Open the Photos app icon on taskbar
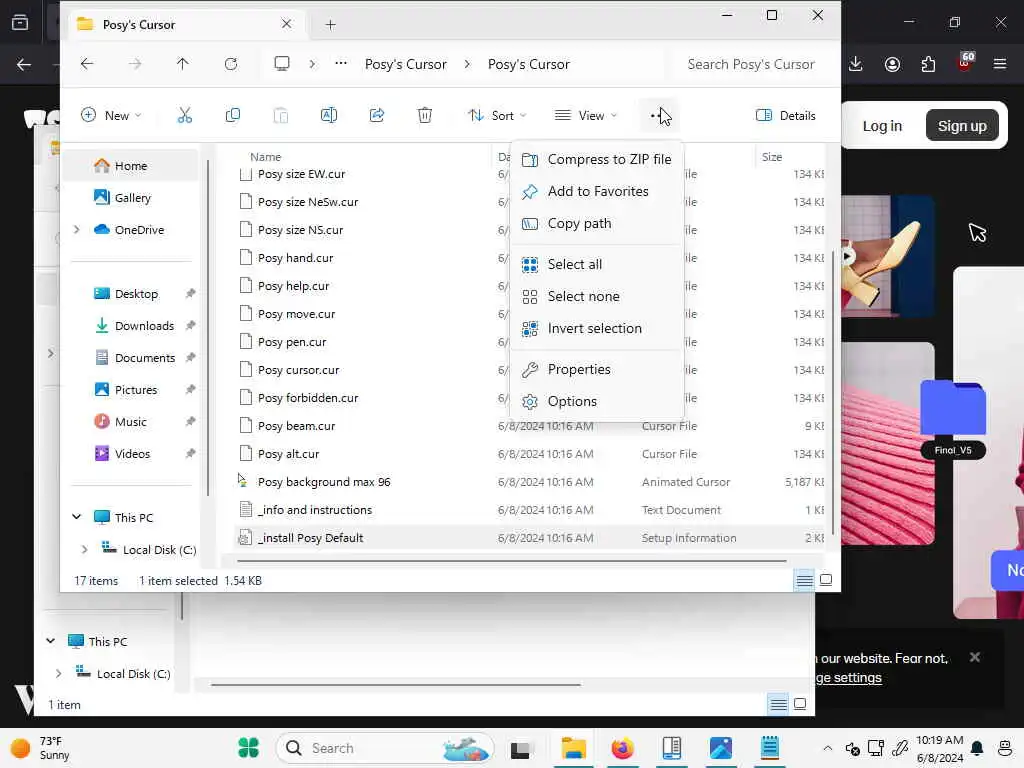1024x768 pixels. coord(721,748)
